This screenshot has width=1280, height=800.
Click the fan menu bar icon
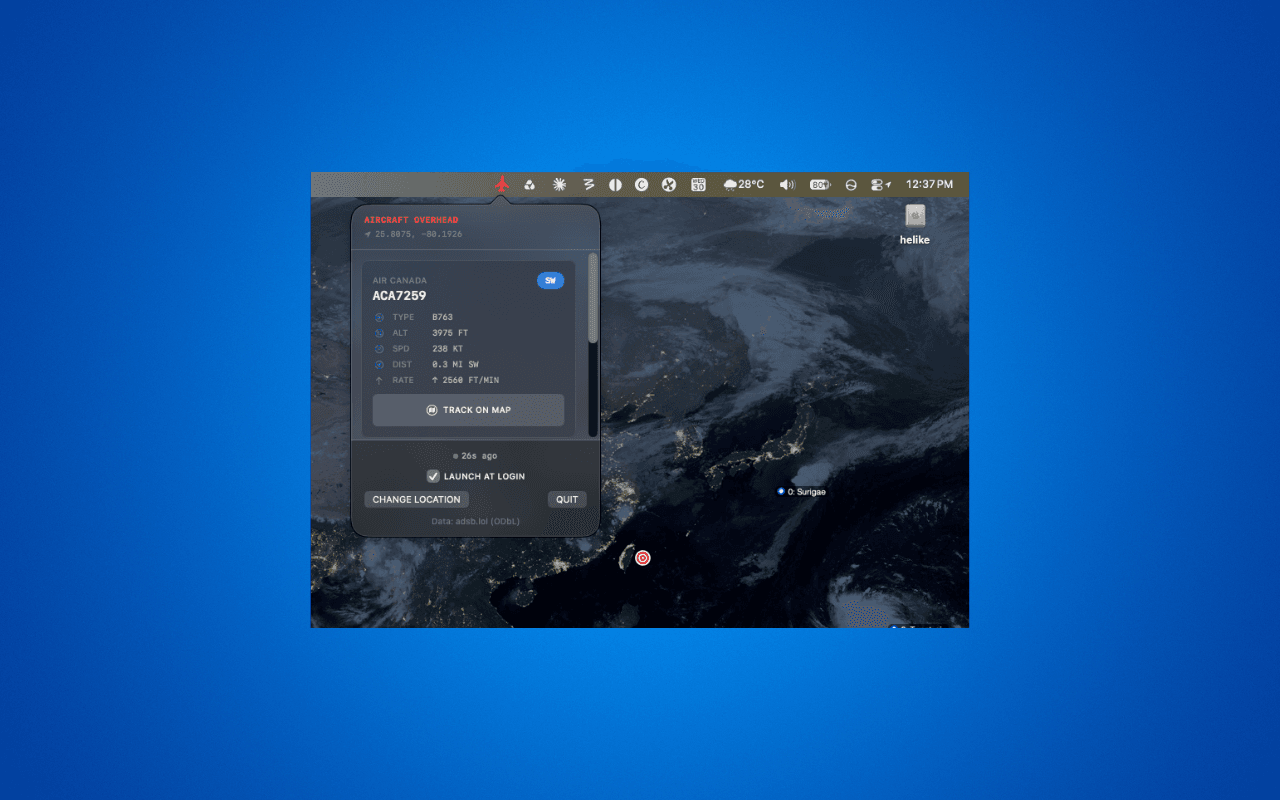click(x=669, y=184)
